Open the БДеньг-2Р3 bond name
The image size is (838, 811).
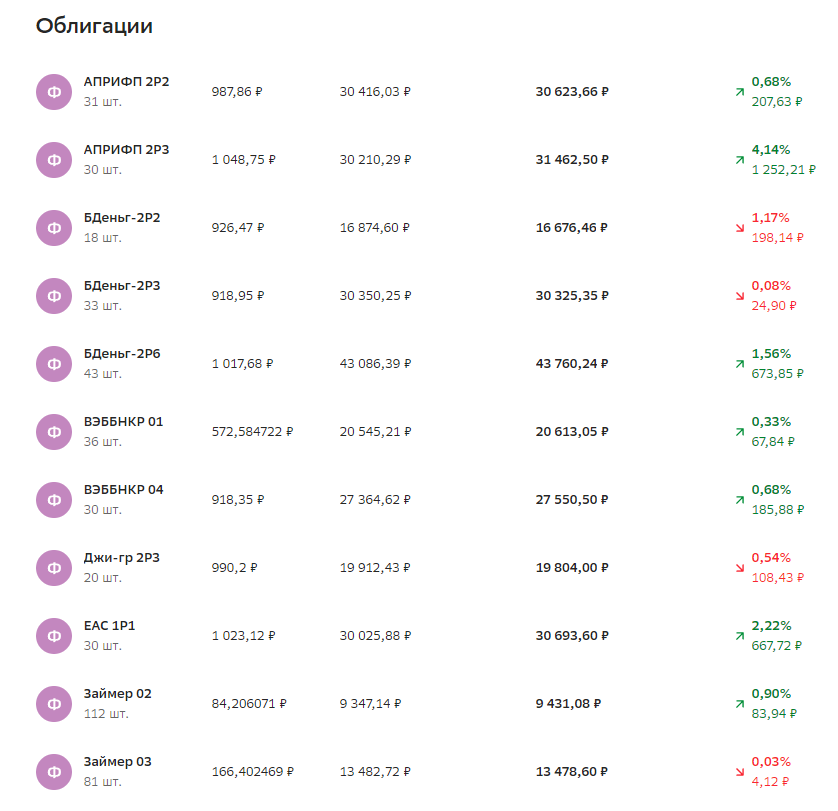click(122, 286)
